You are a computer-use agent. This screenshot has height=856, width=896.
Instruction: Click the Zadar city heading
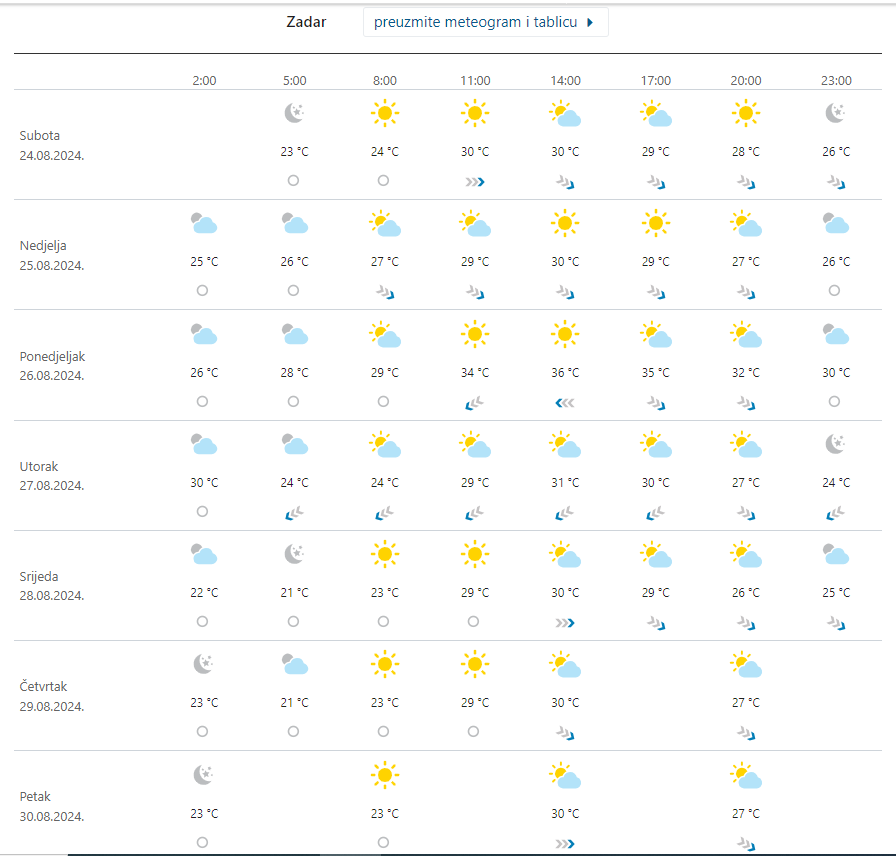[306, 22]
